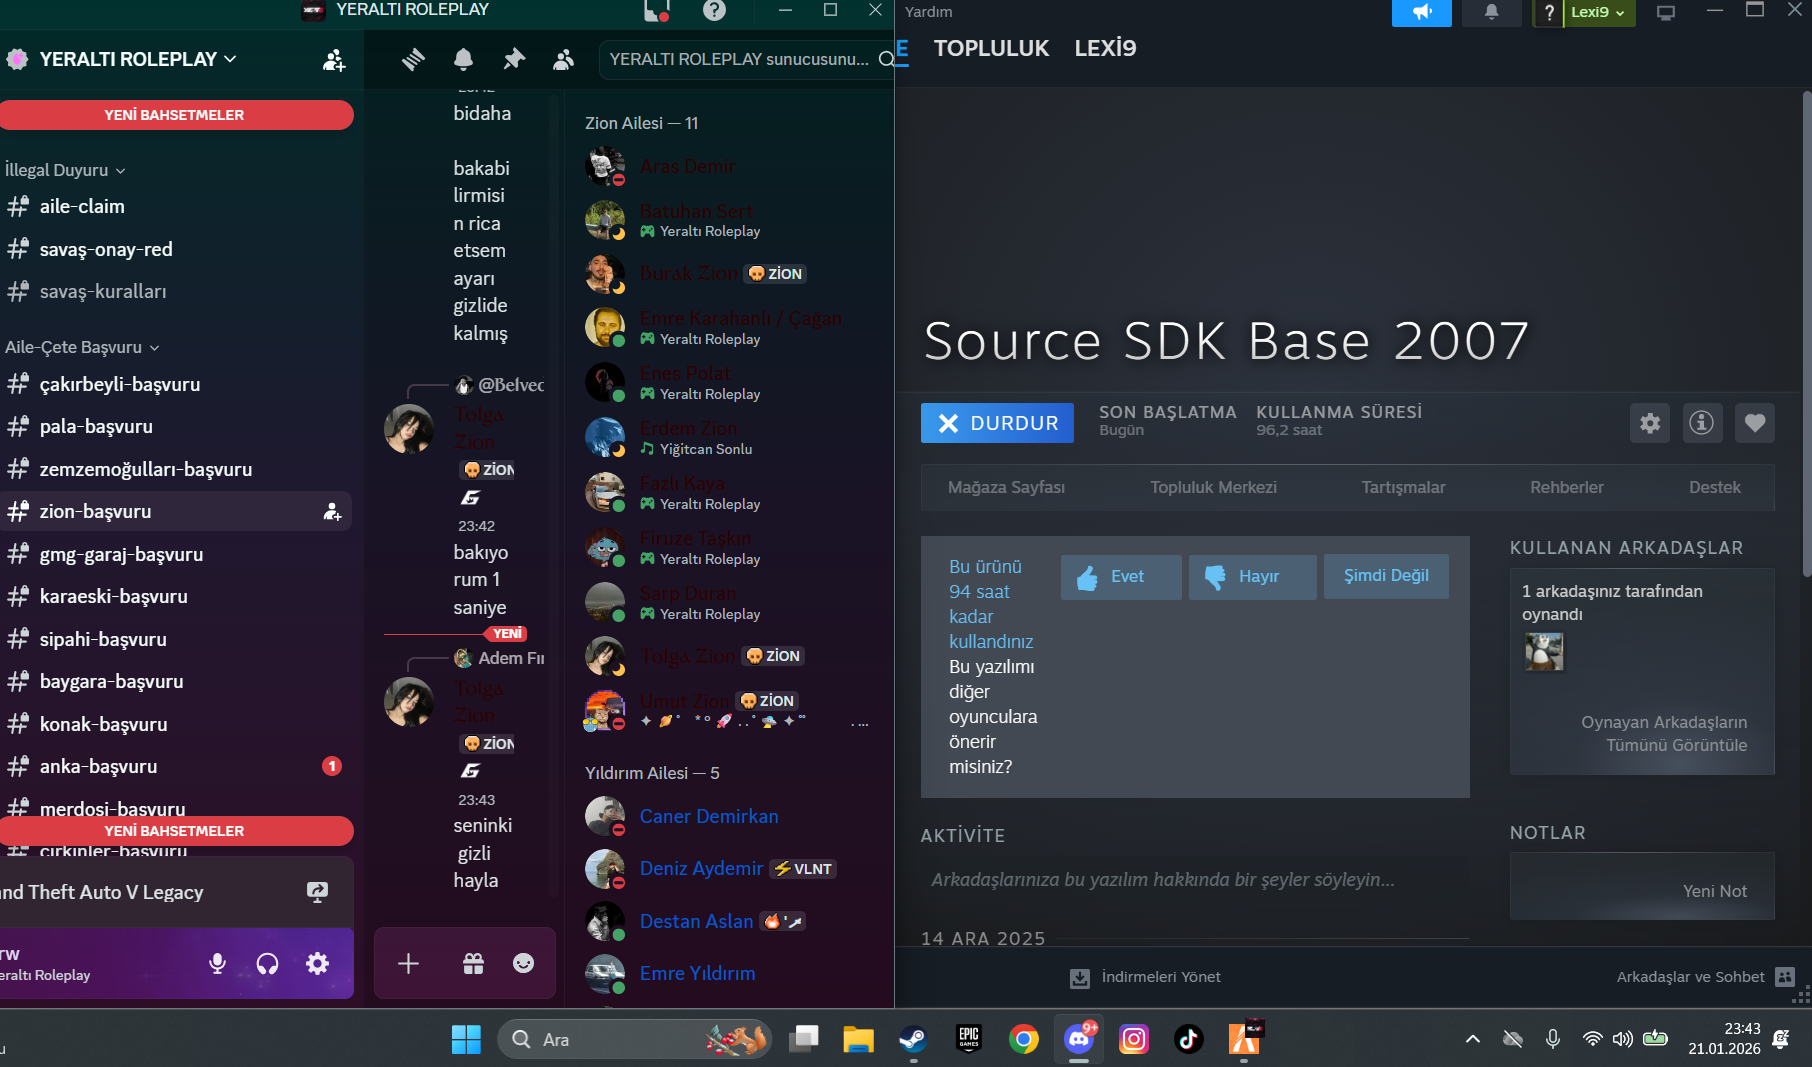Open the gift icon in Discord chat bar

click(x=473, y=963)
